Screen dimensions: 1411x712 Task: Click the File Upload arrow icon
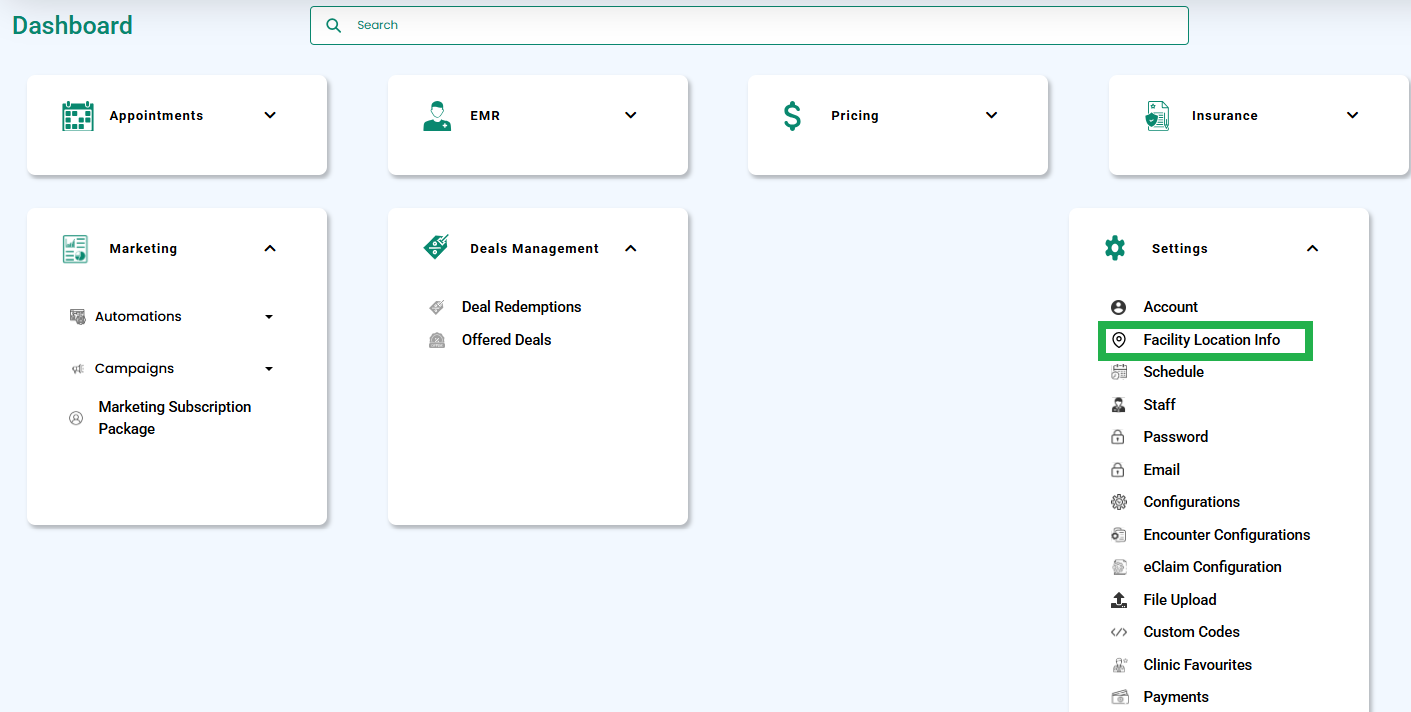(x=1119, y=600)
